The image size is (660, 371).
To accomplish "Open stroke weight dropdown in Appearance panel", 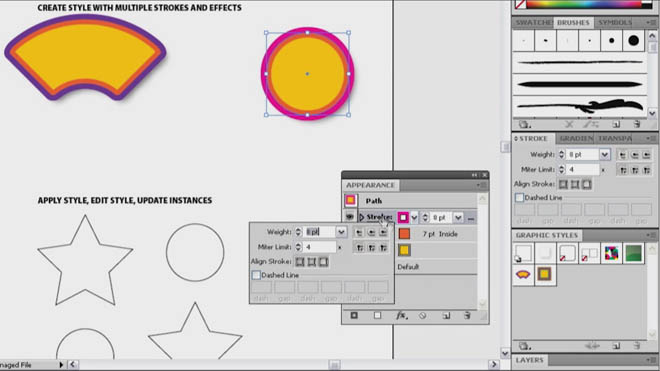I will [458, 218].
